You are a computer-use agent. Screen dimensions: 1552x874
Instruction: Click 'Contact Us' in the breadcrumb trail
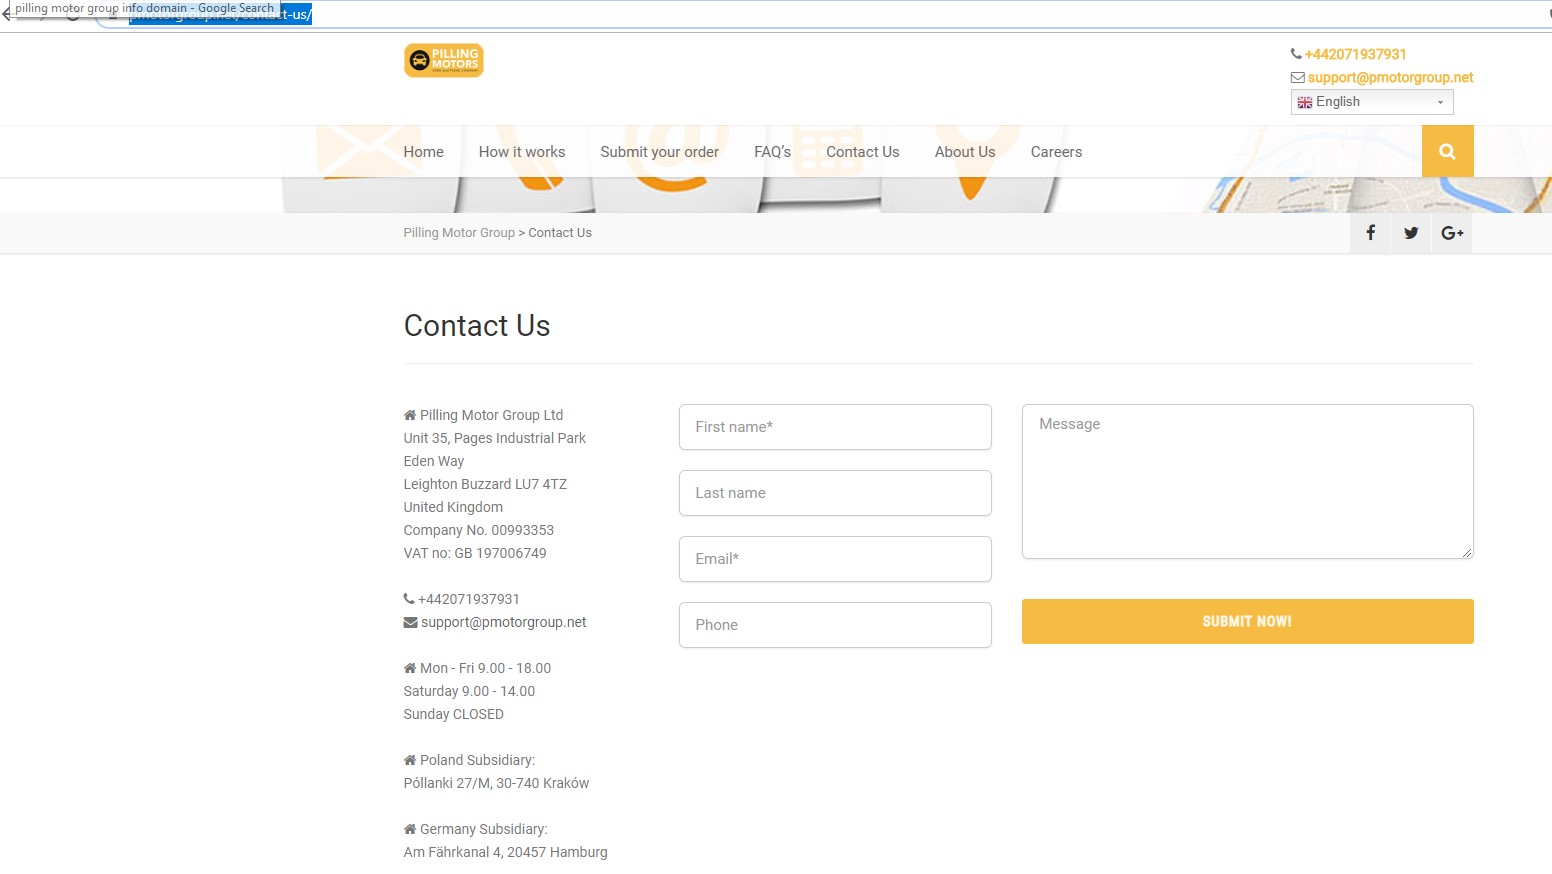pos(560,233)
